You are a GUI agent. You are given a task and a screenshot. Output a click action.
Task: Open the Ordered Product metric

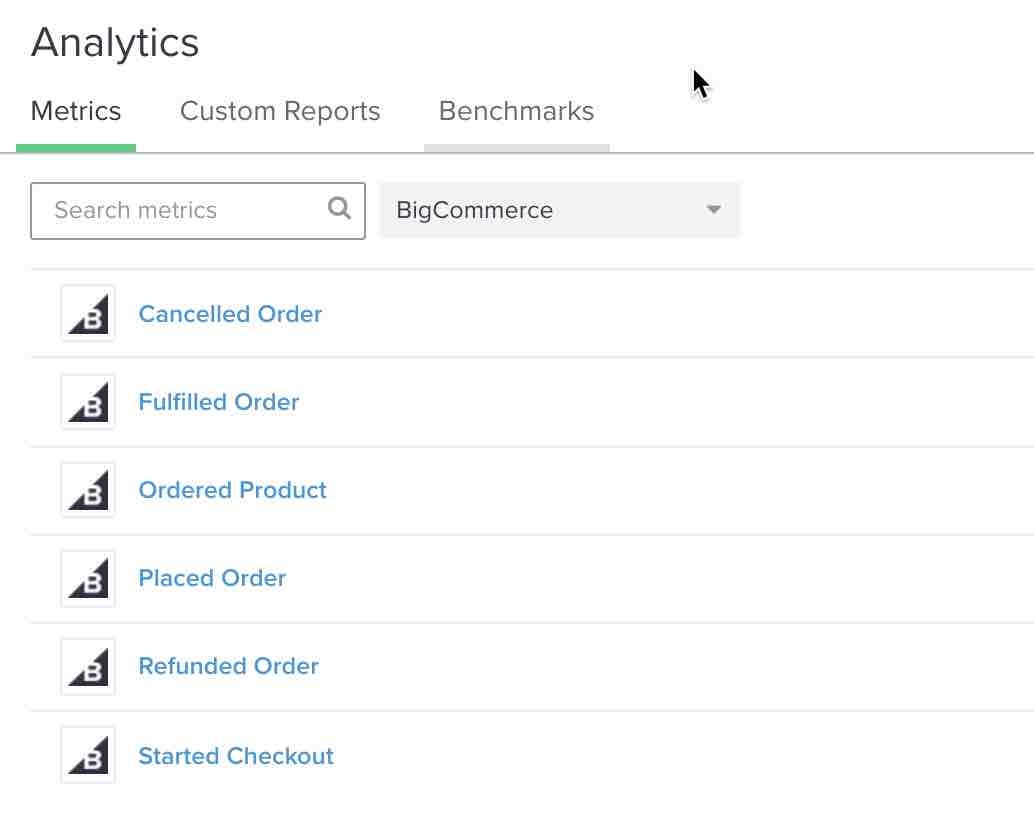point(232,489)
